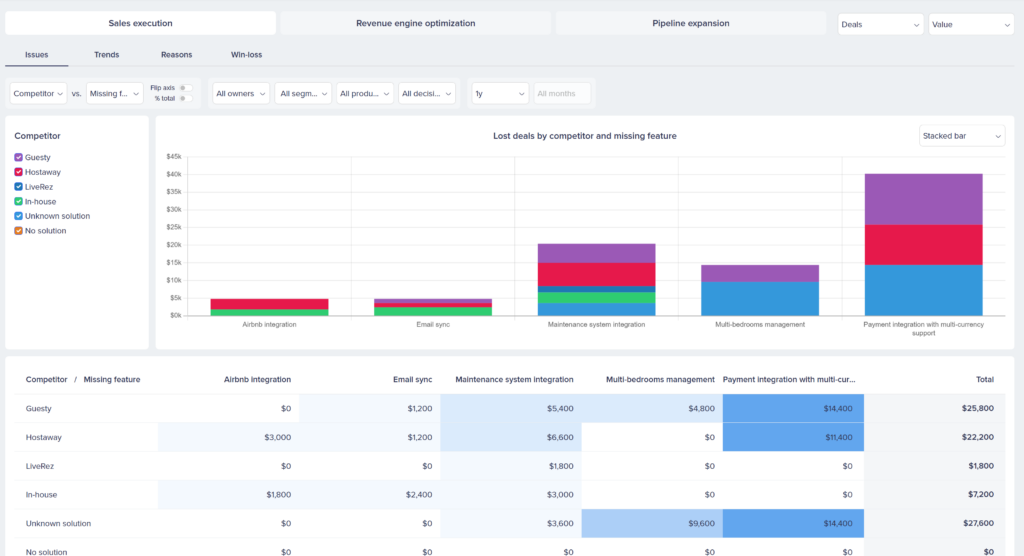1024x556 pixels.
Task: Click the purple Guesty segment in Payment integration bar
Action: [x=923, y=199]
